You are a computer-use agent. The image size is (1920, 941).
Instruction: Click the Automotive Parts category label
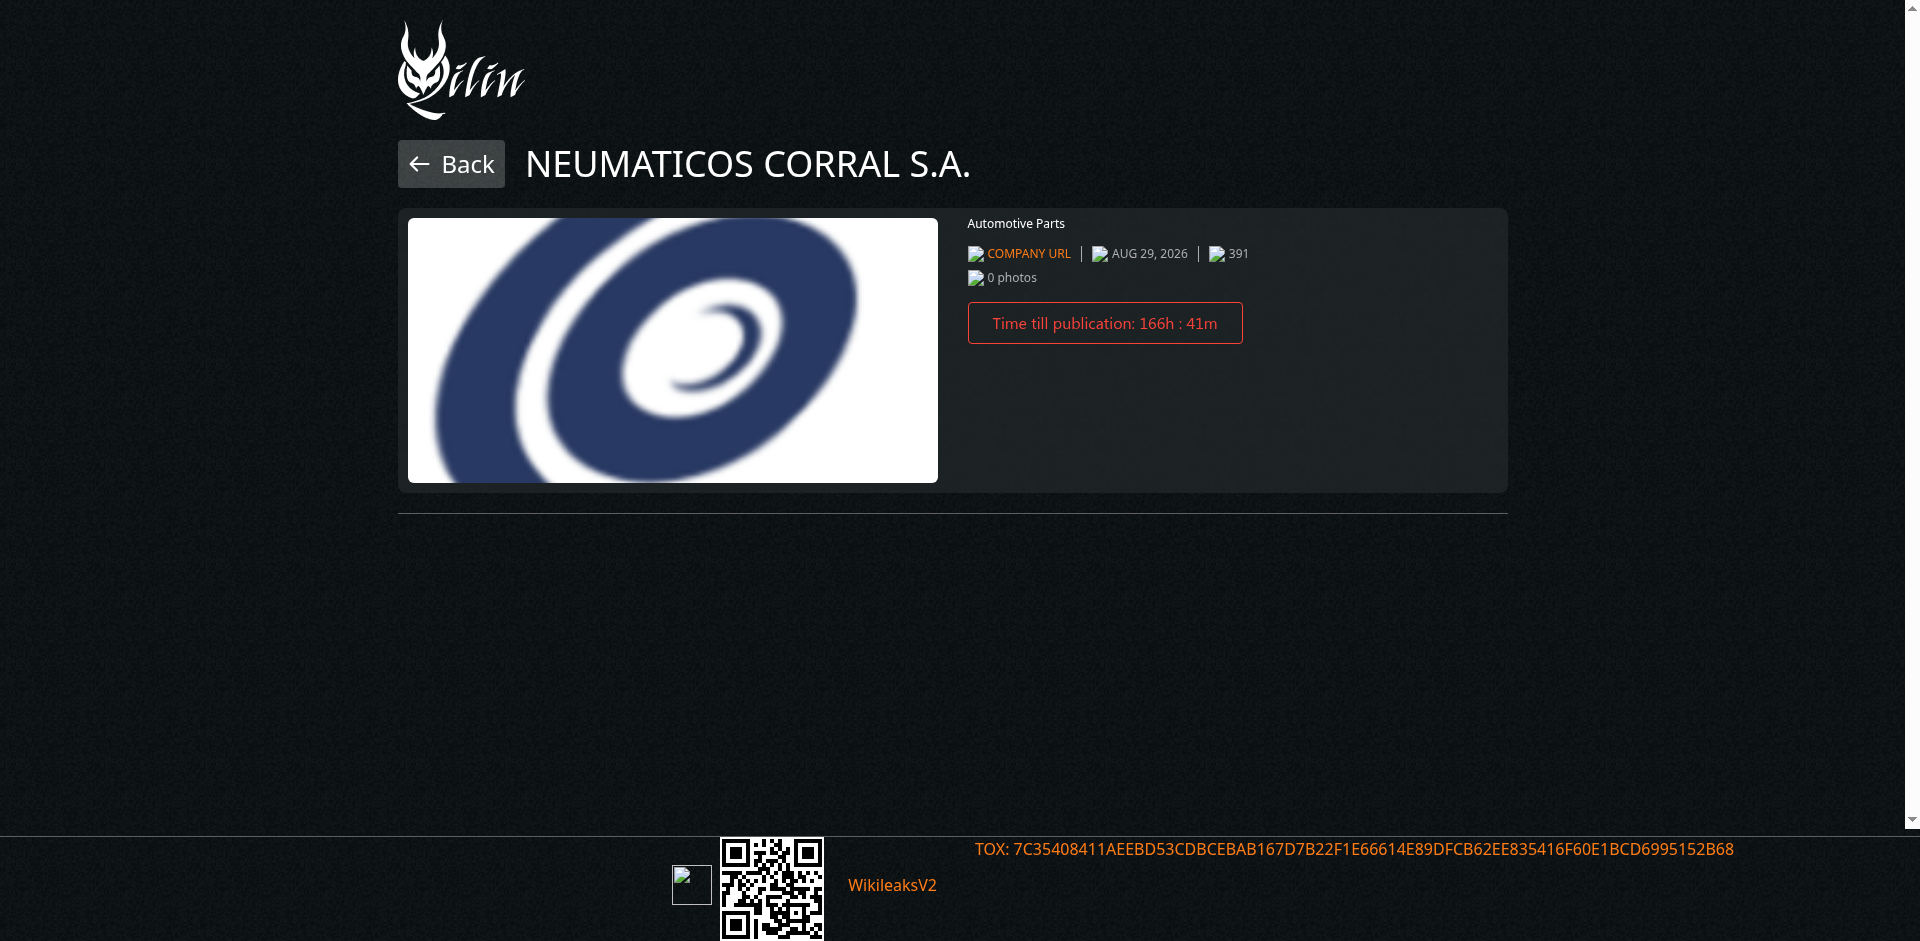click(x=1016, y=224)
